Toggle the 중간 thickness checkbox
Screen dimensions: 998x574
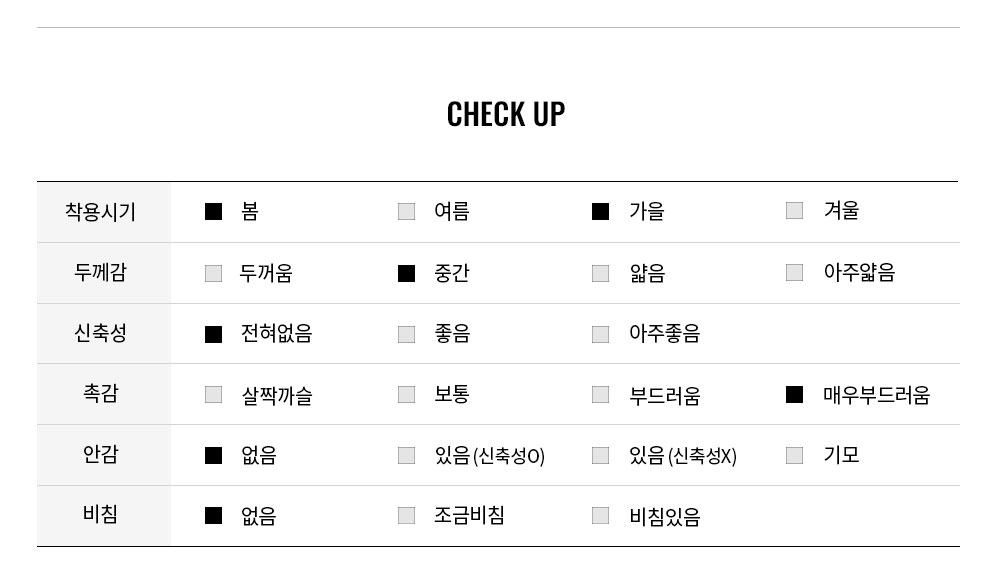(x=406, y=274)
